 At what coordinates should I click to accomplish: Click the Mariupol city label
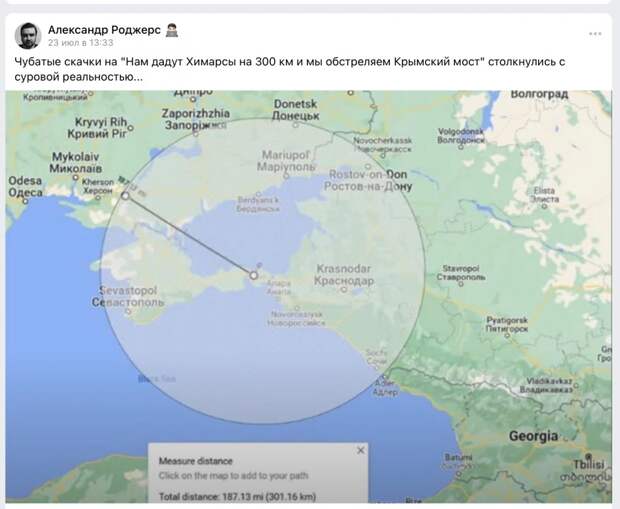(x=286, y=161)
